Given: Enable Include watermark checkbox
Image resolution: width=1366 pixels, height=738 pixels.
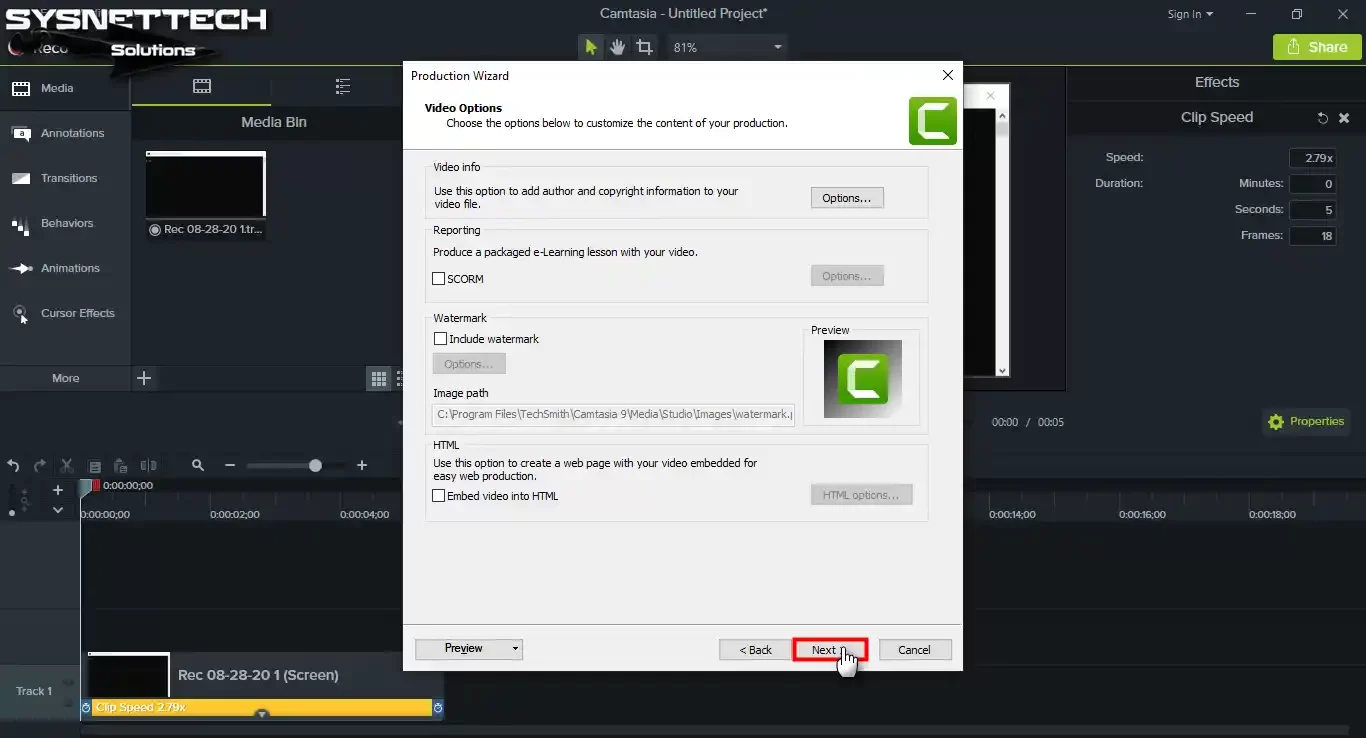Looking at the screenshot, I should click(x=440, y=339).
